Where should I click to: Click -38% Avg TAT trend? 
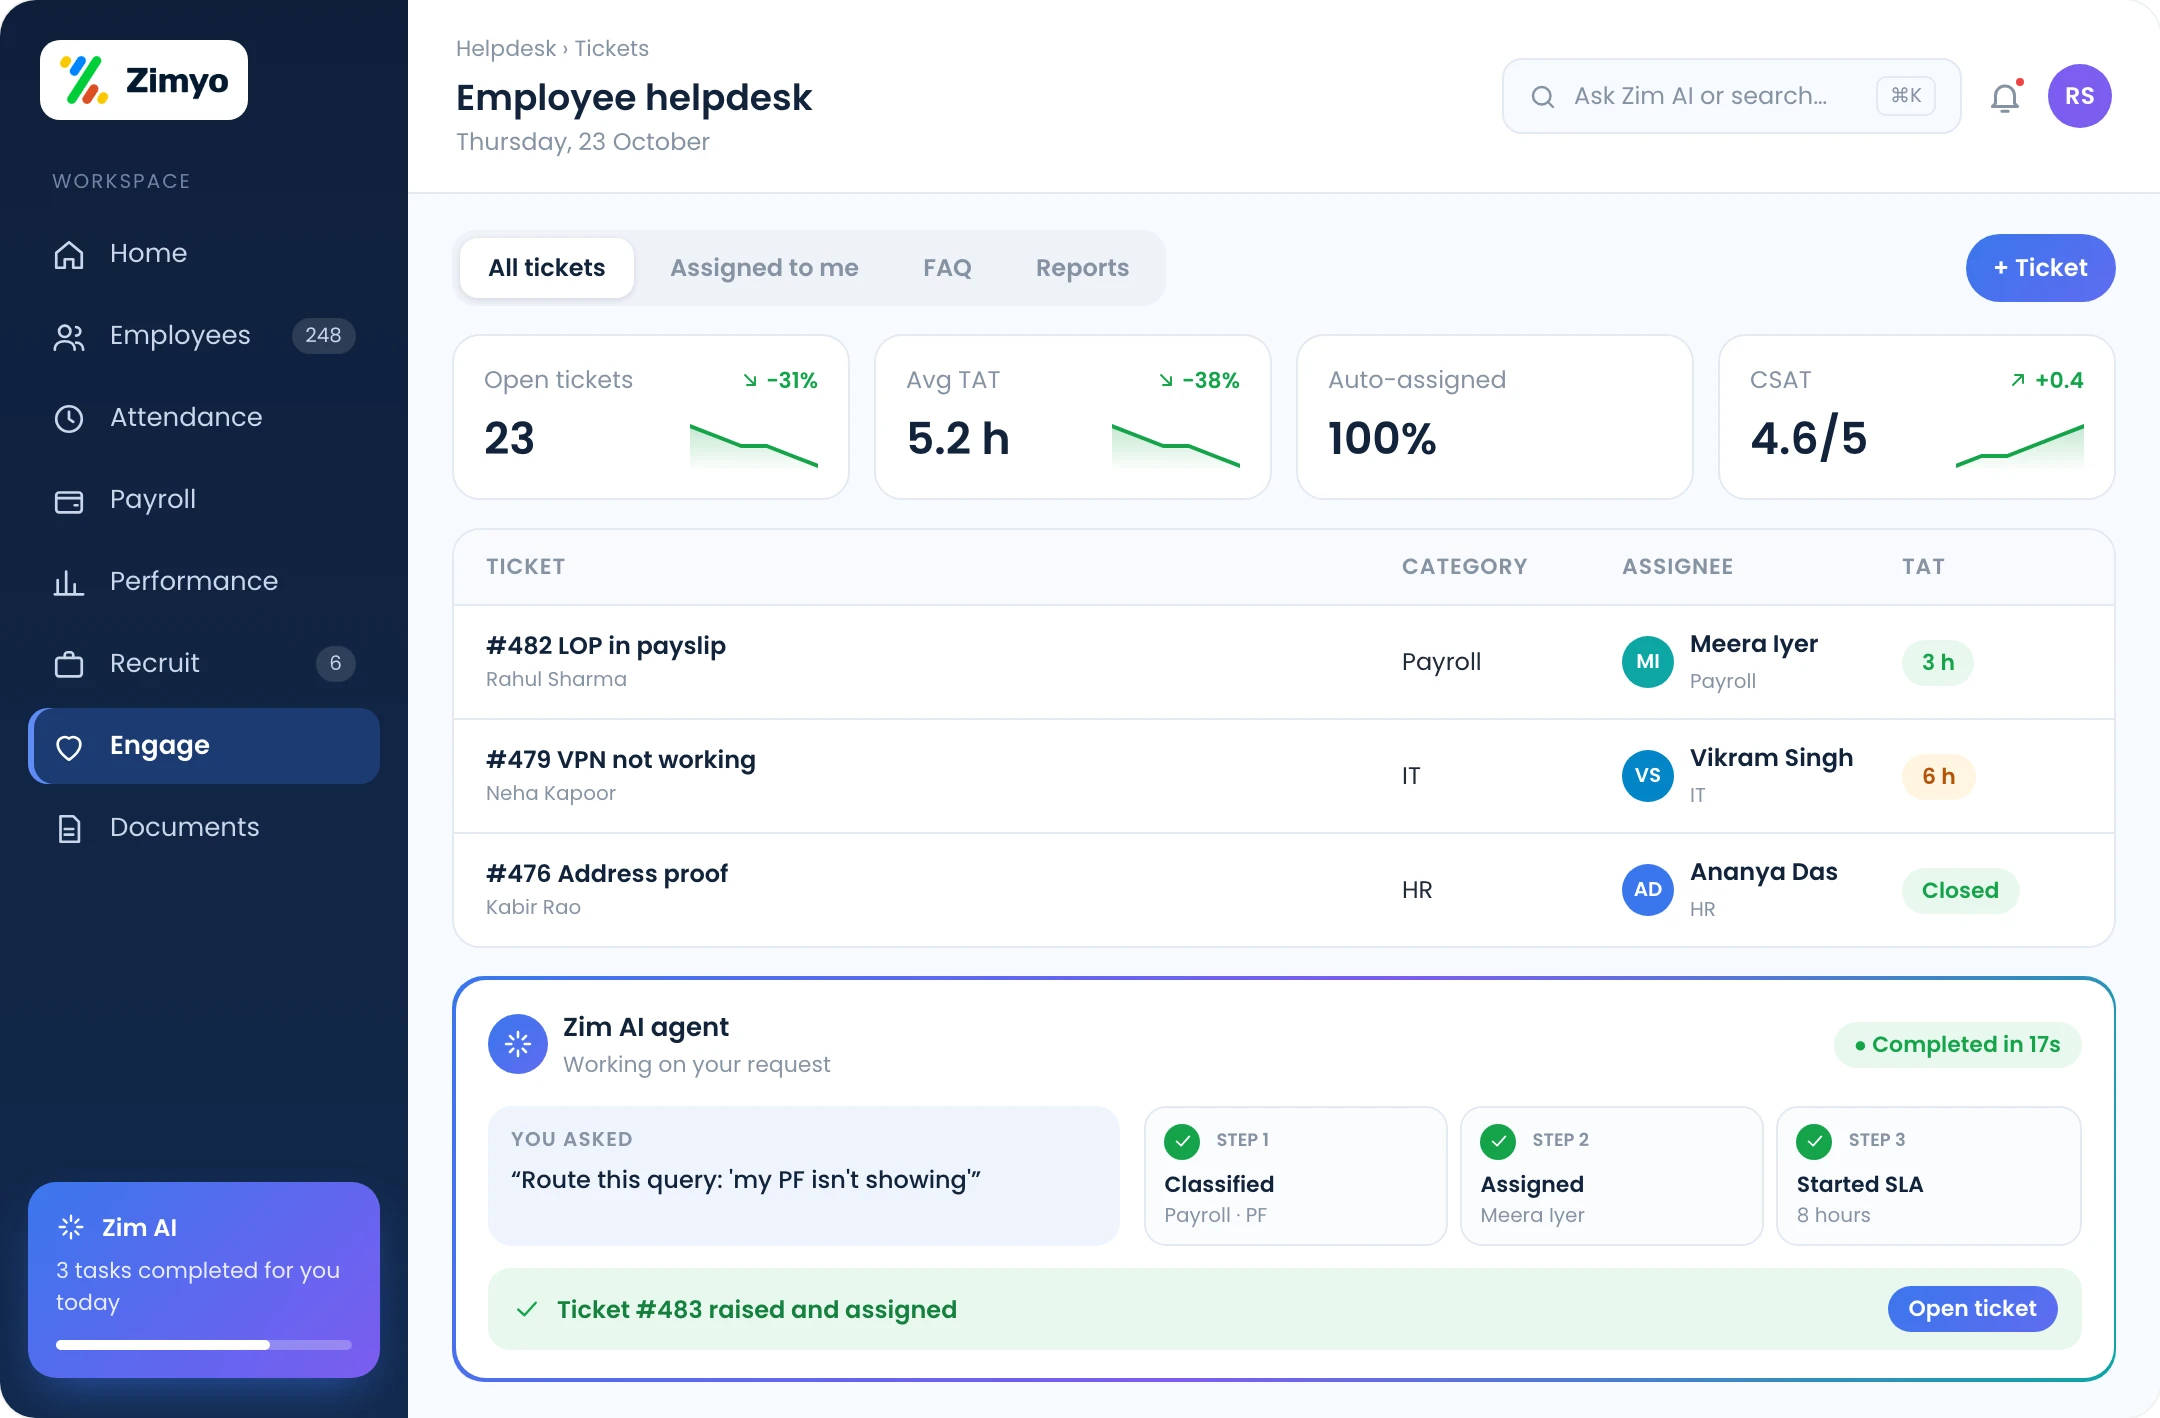tap(1199, 380)
